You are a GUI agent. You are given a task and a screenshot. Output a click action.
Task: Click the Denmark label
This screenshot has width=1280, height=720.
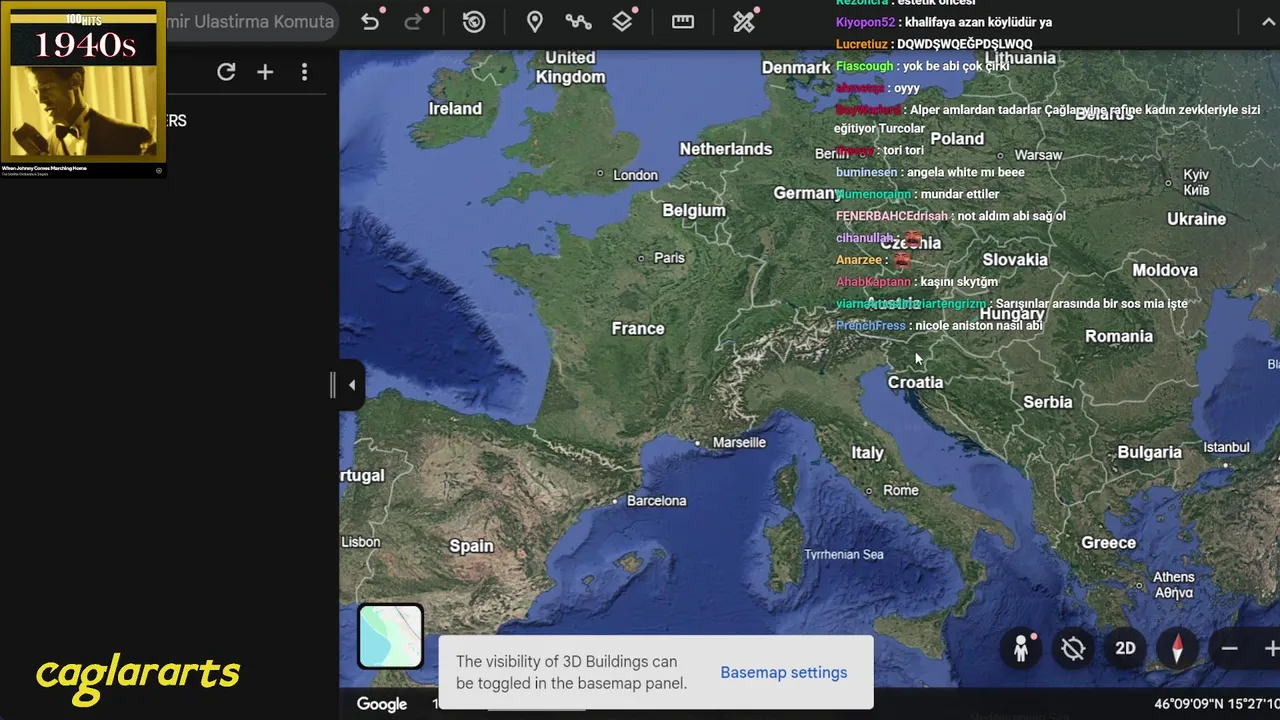[796, 67]
